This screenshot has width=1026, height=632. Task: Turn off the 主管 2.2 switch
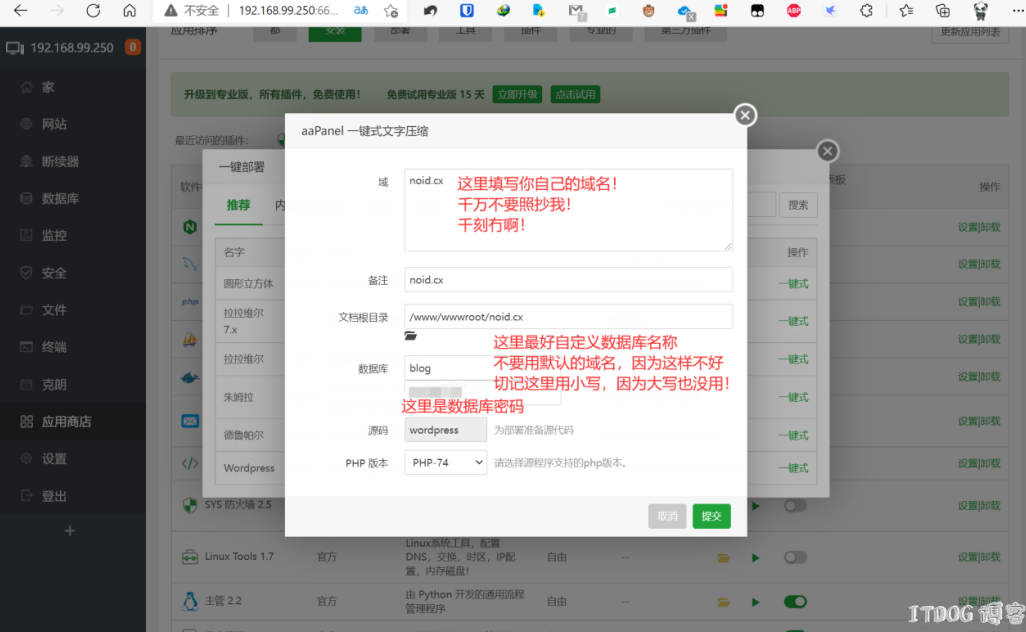[795, 602]
